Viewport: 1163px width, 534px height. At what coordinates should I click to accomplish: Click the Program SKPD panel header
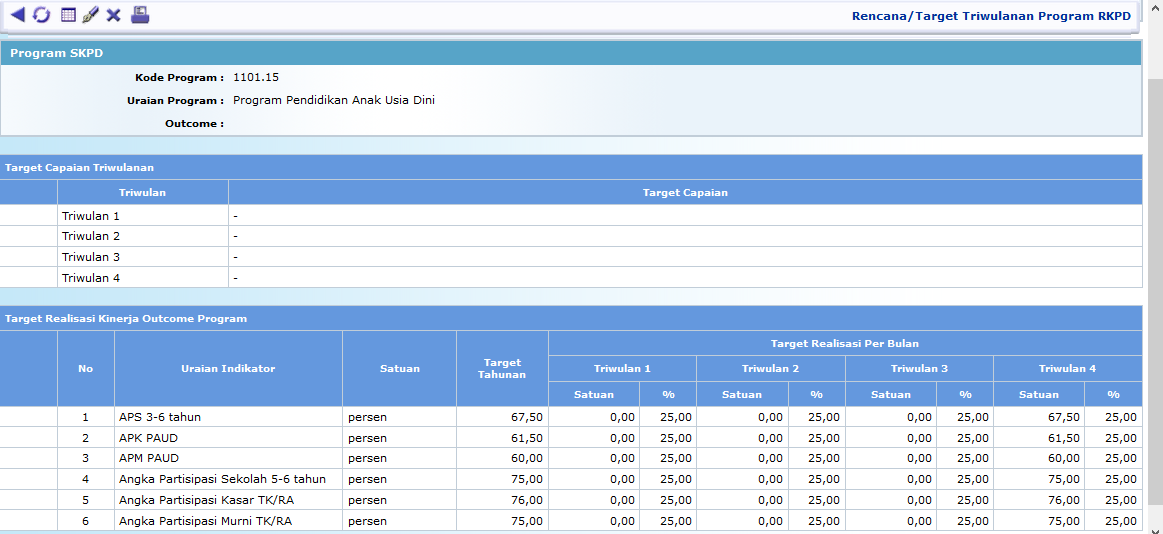coord(57,53)
